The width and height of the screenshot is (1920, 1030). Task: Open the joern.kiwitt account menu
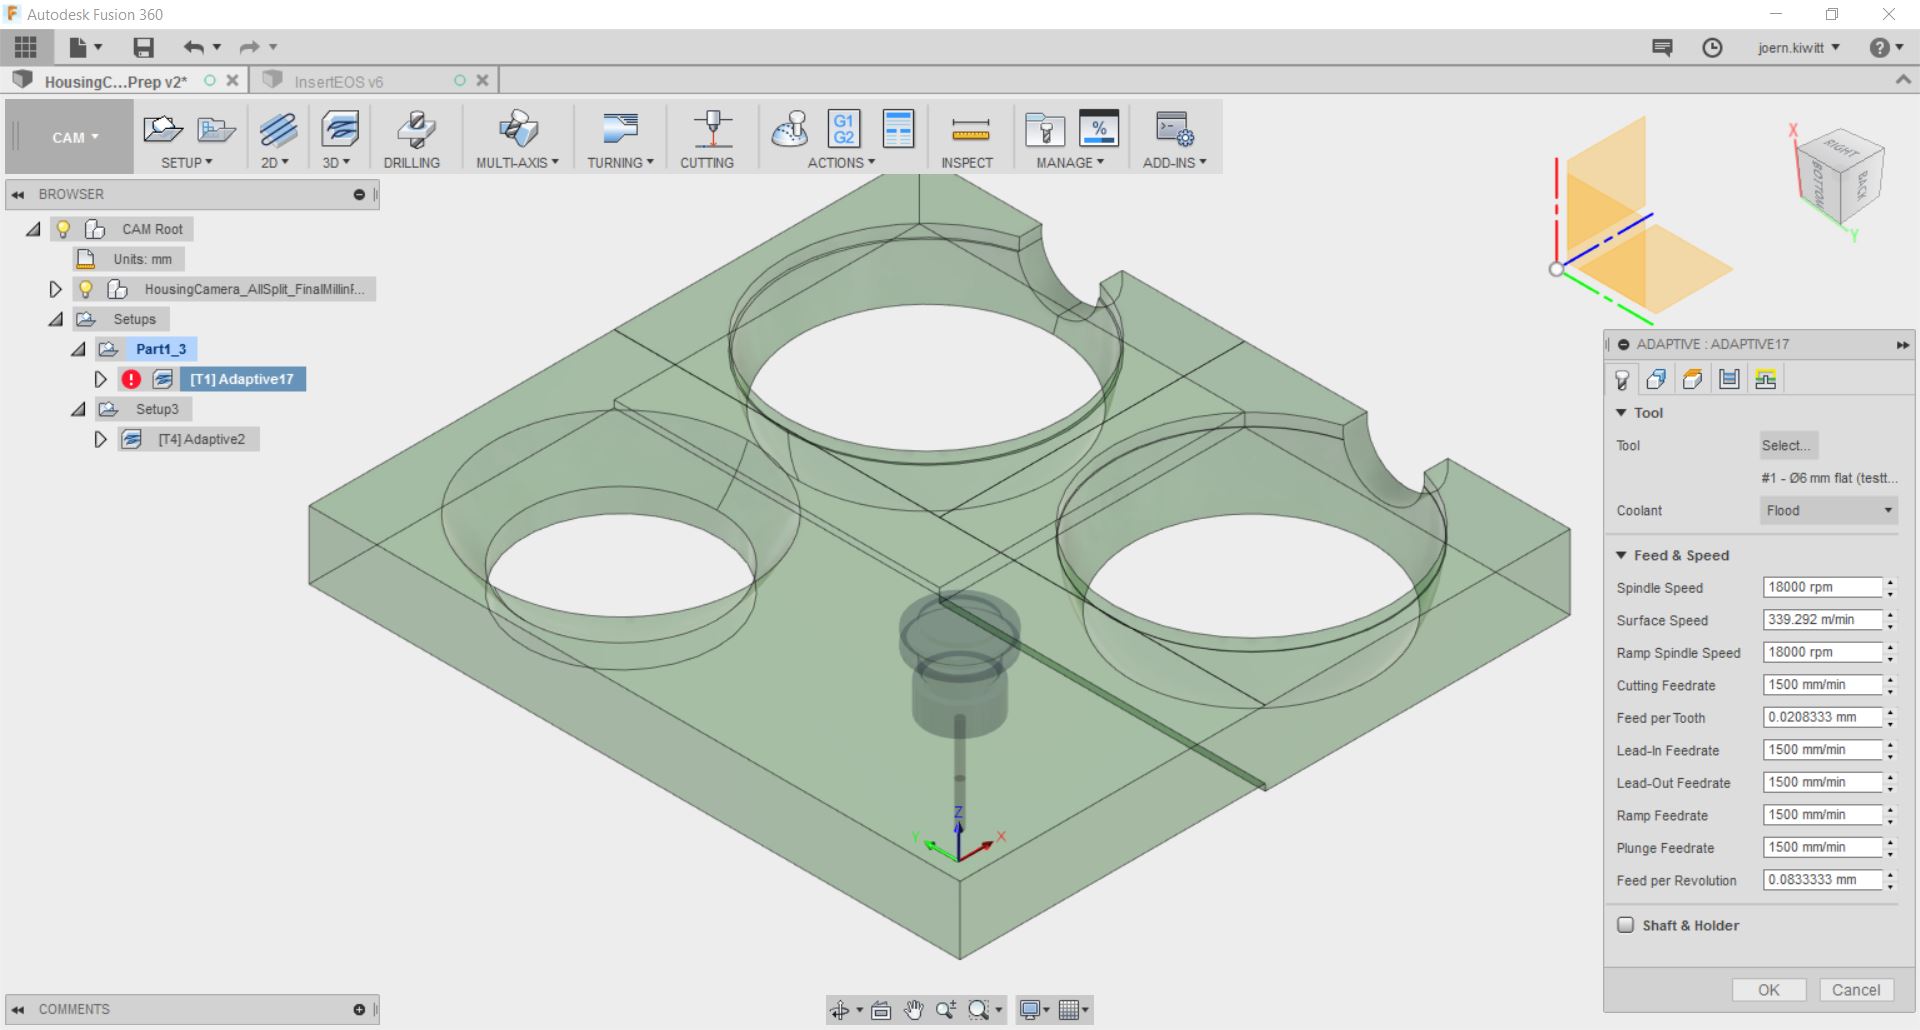tap(1799, 48)
